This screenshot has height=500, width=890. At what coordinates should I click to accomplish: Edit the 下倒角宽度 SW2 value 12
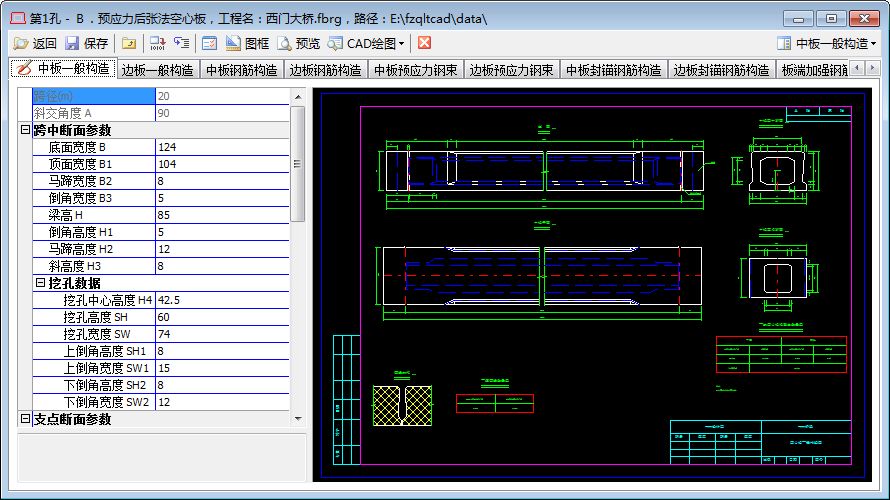222,402
